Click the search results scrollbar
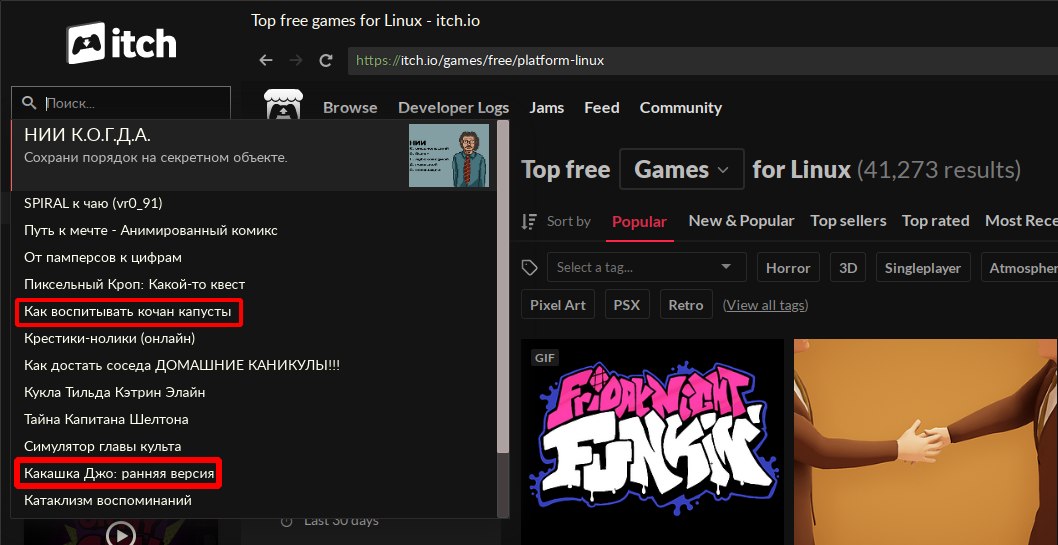This screenshot has height=545, width=1058. tap(503, 286)
